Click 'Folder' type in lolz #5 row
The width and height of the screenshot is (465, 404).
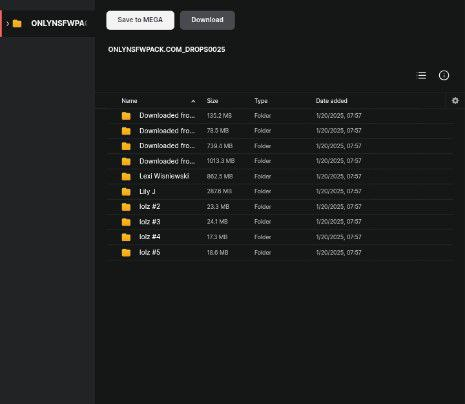[263, 253]
